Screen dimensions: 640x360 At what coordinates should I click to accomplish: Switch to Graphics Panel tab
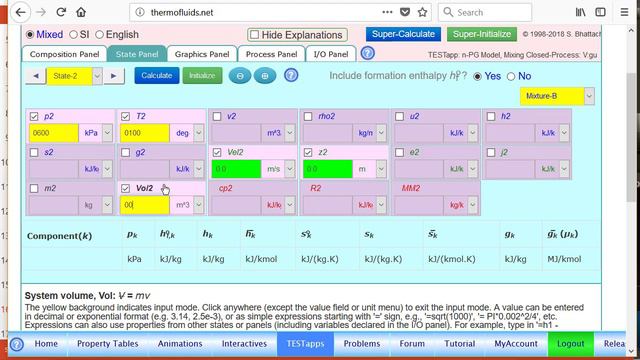point(202,54)
